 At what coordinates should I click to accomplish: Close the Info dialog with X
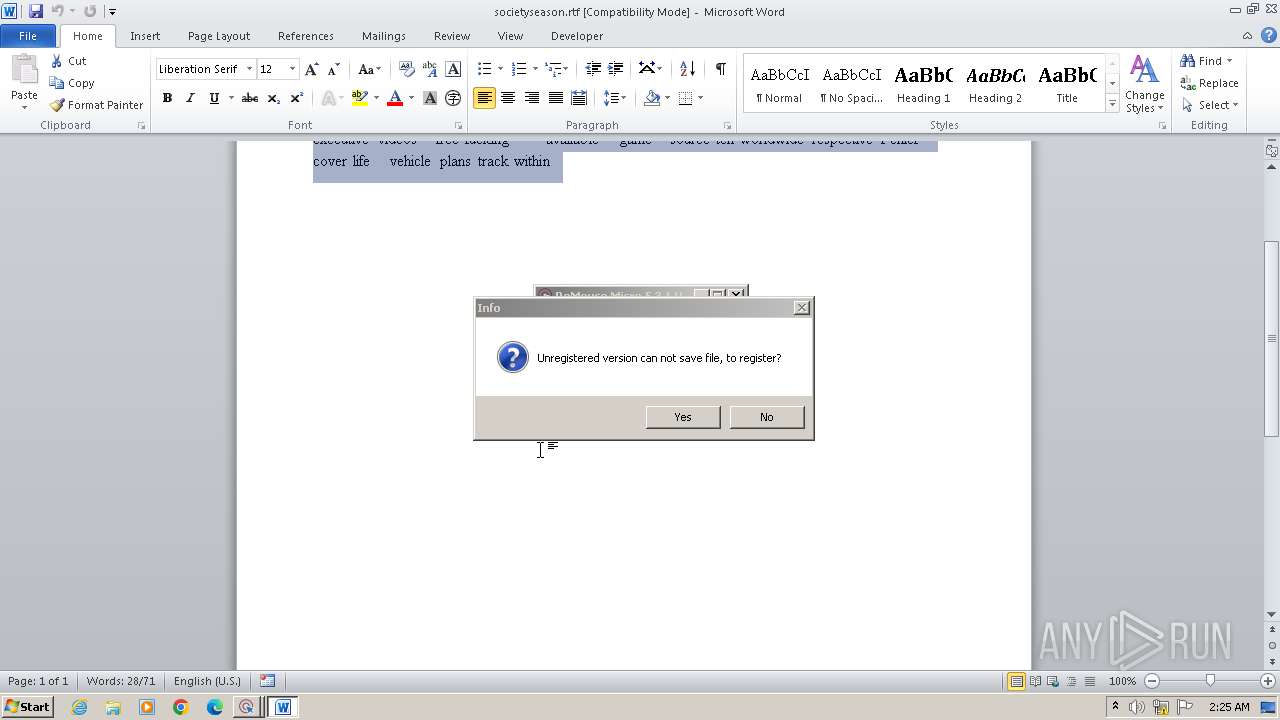click(x=802, y=308)
